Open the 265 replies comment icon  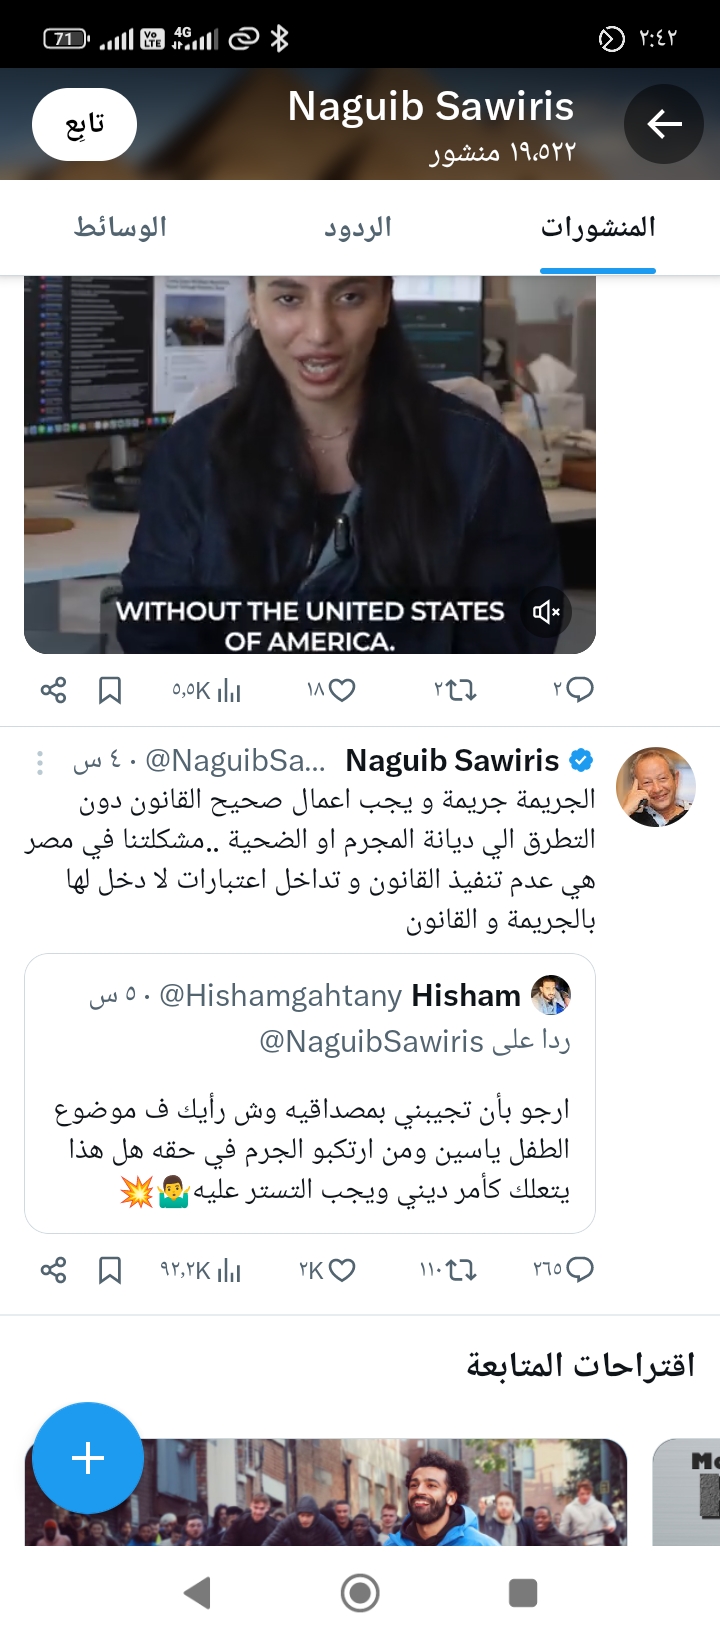coord(579,1270)
